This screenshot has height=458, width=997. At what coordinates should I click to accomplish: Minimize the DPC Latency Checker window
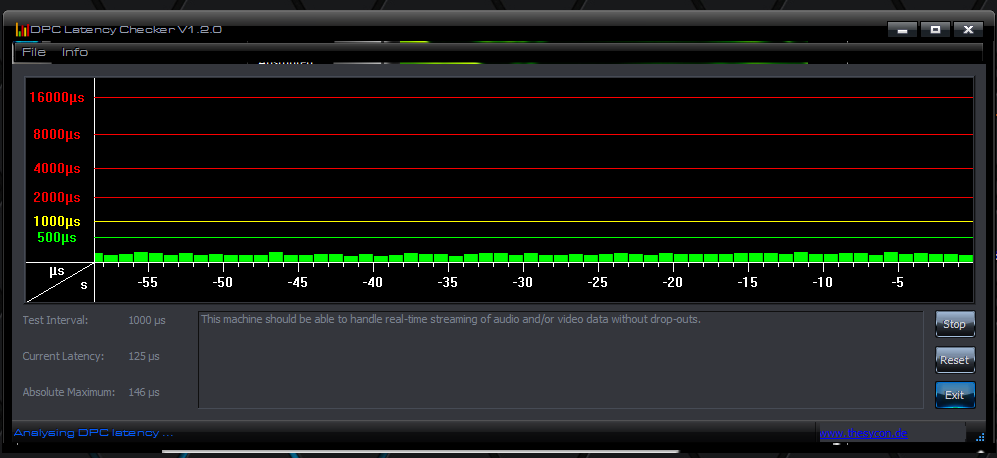tap(902, 30)
